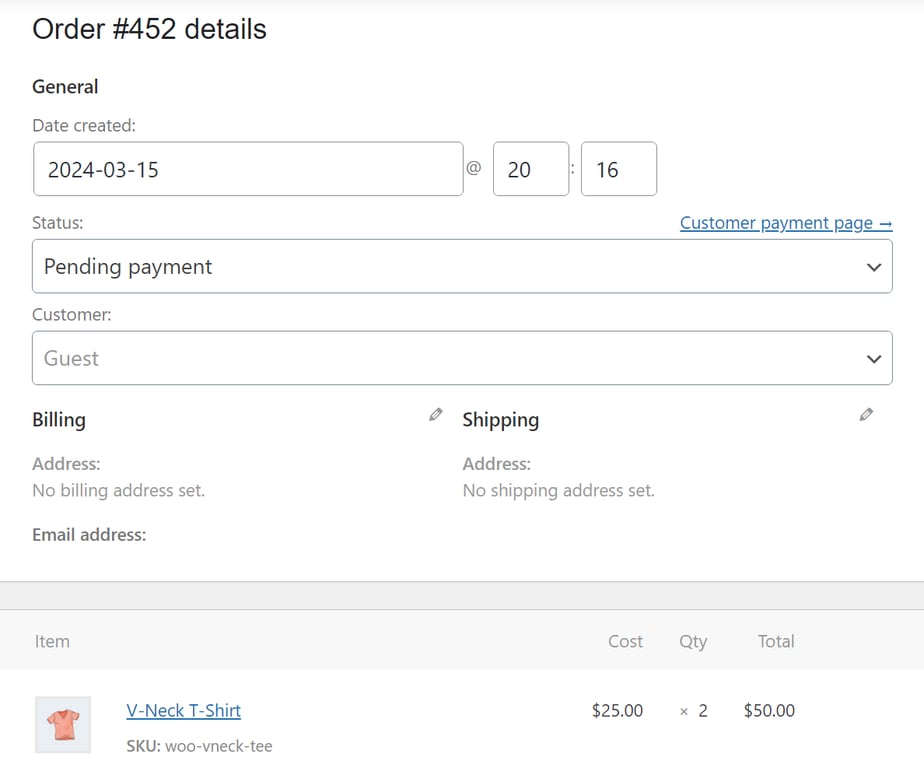Select the hour field showing 20
The width and height of the screenshot is (924, 768).
click(531, 169)
